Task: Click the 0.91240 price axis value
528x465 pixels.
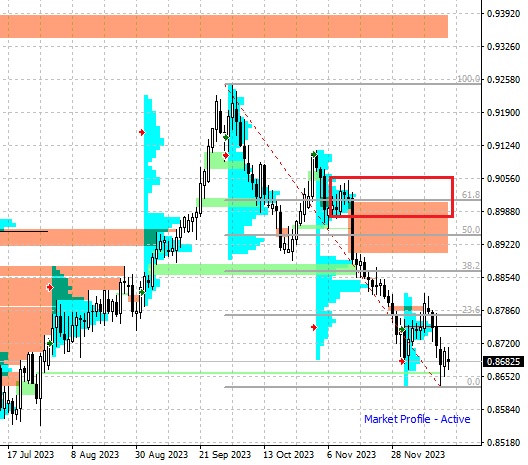Action: [504, 145]
